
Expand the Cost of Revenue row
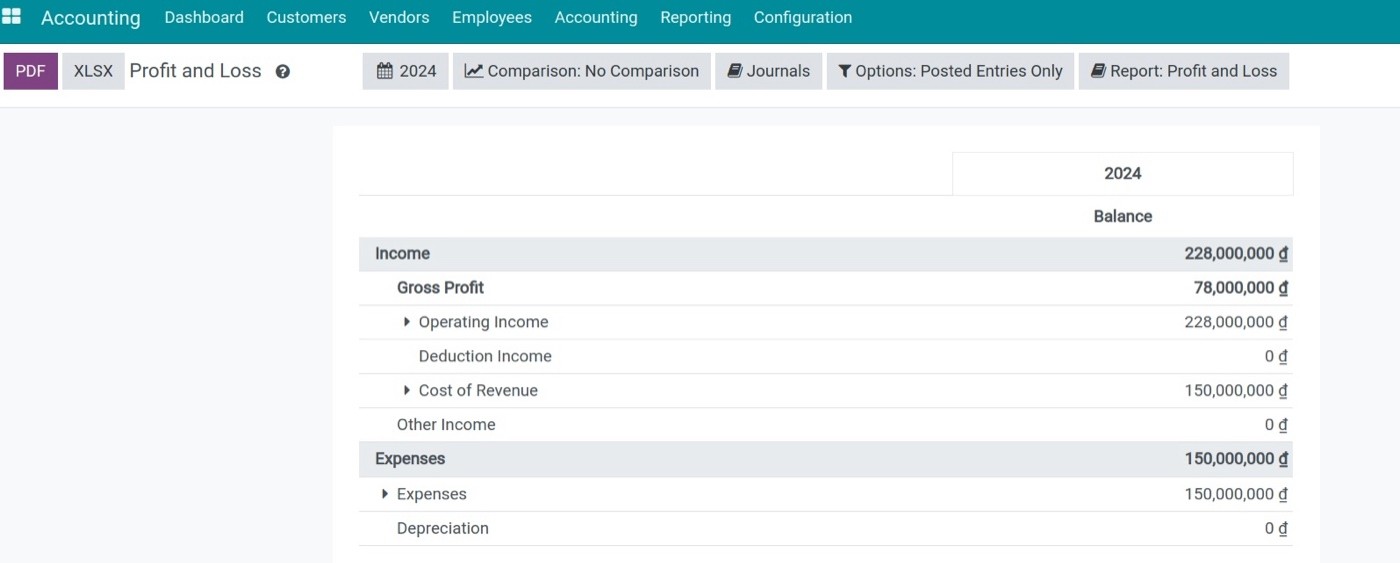[407, 390]
